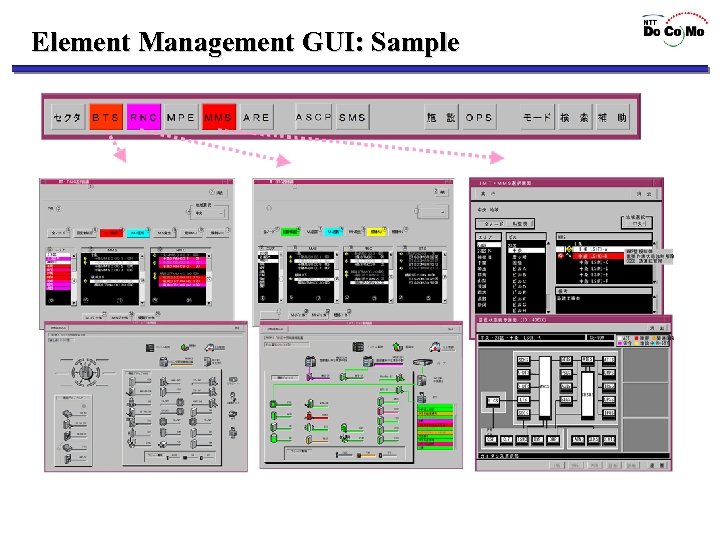
Task: Click the circular sector dial icon
Action: 86,372
